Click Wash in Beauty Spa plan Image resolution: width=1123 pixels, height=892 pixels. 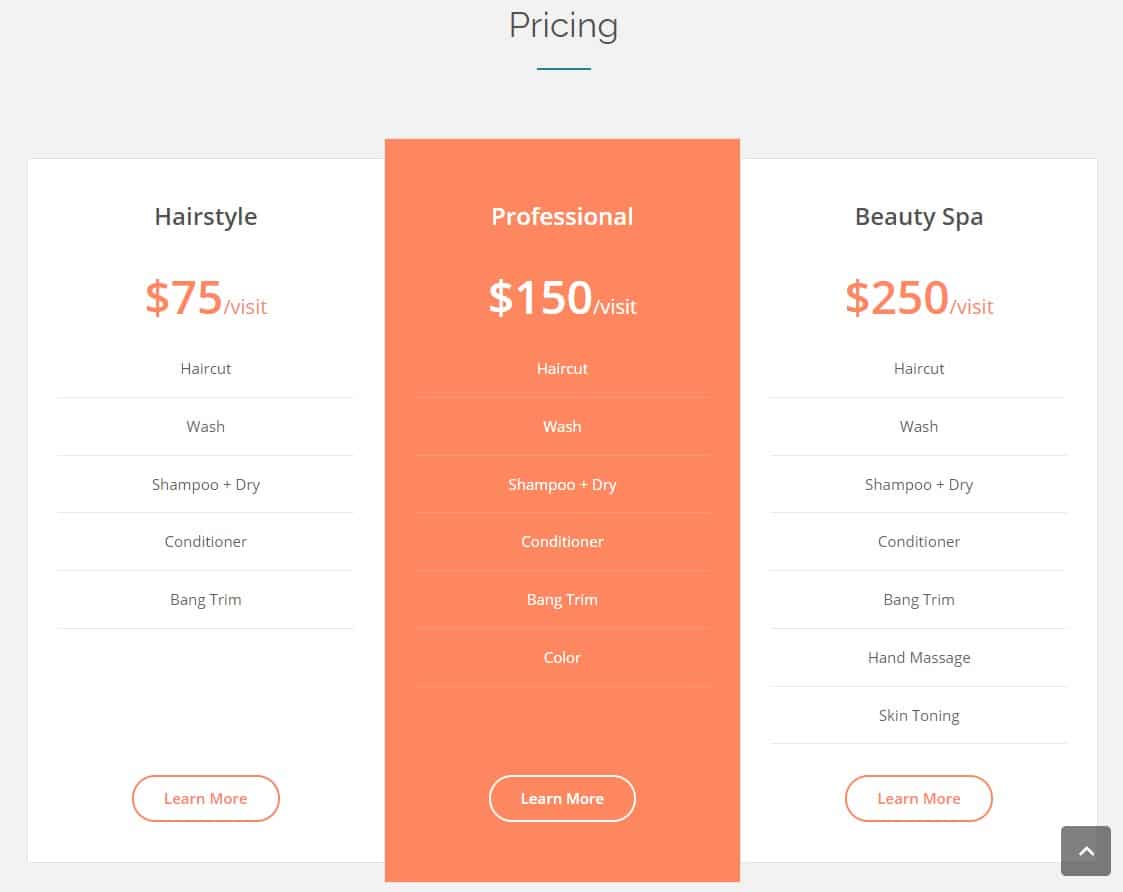pyautogui.click(x=919, y=426)
